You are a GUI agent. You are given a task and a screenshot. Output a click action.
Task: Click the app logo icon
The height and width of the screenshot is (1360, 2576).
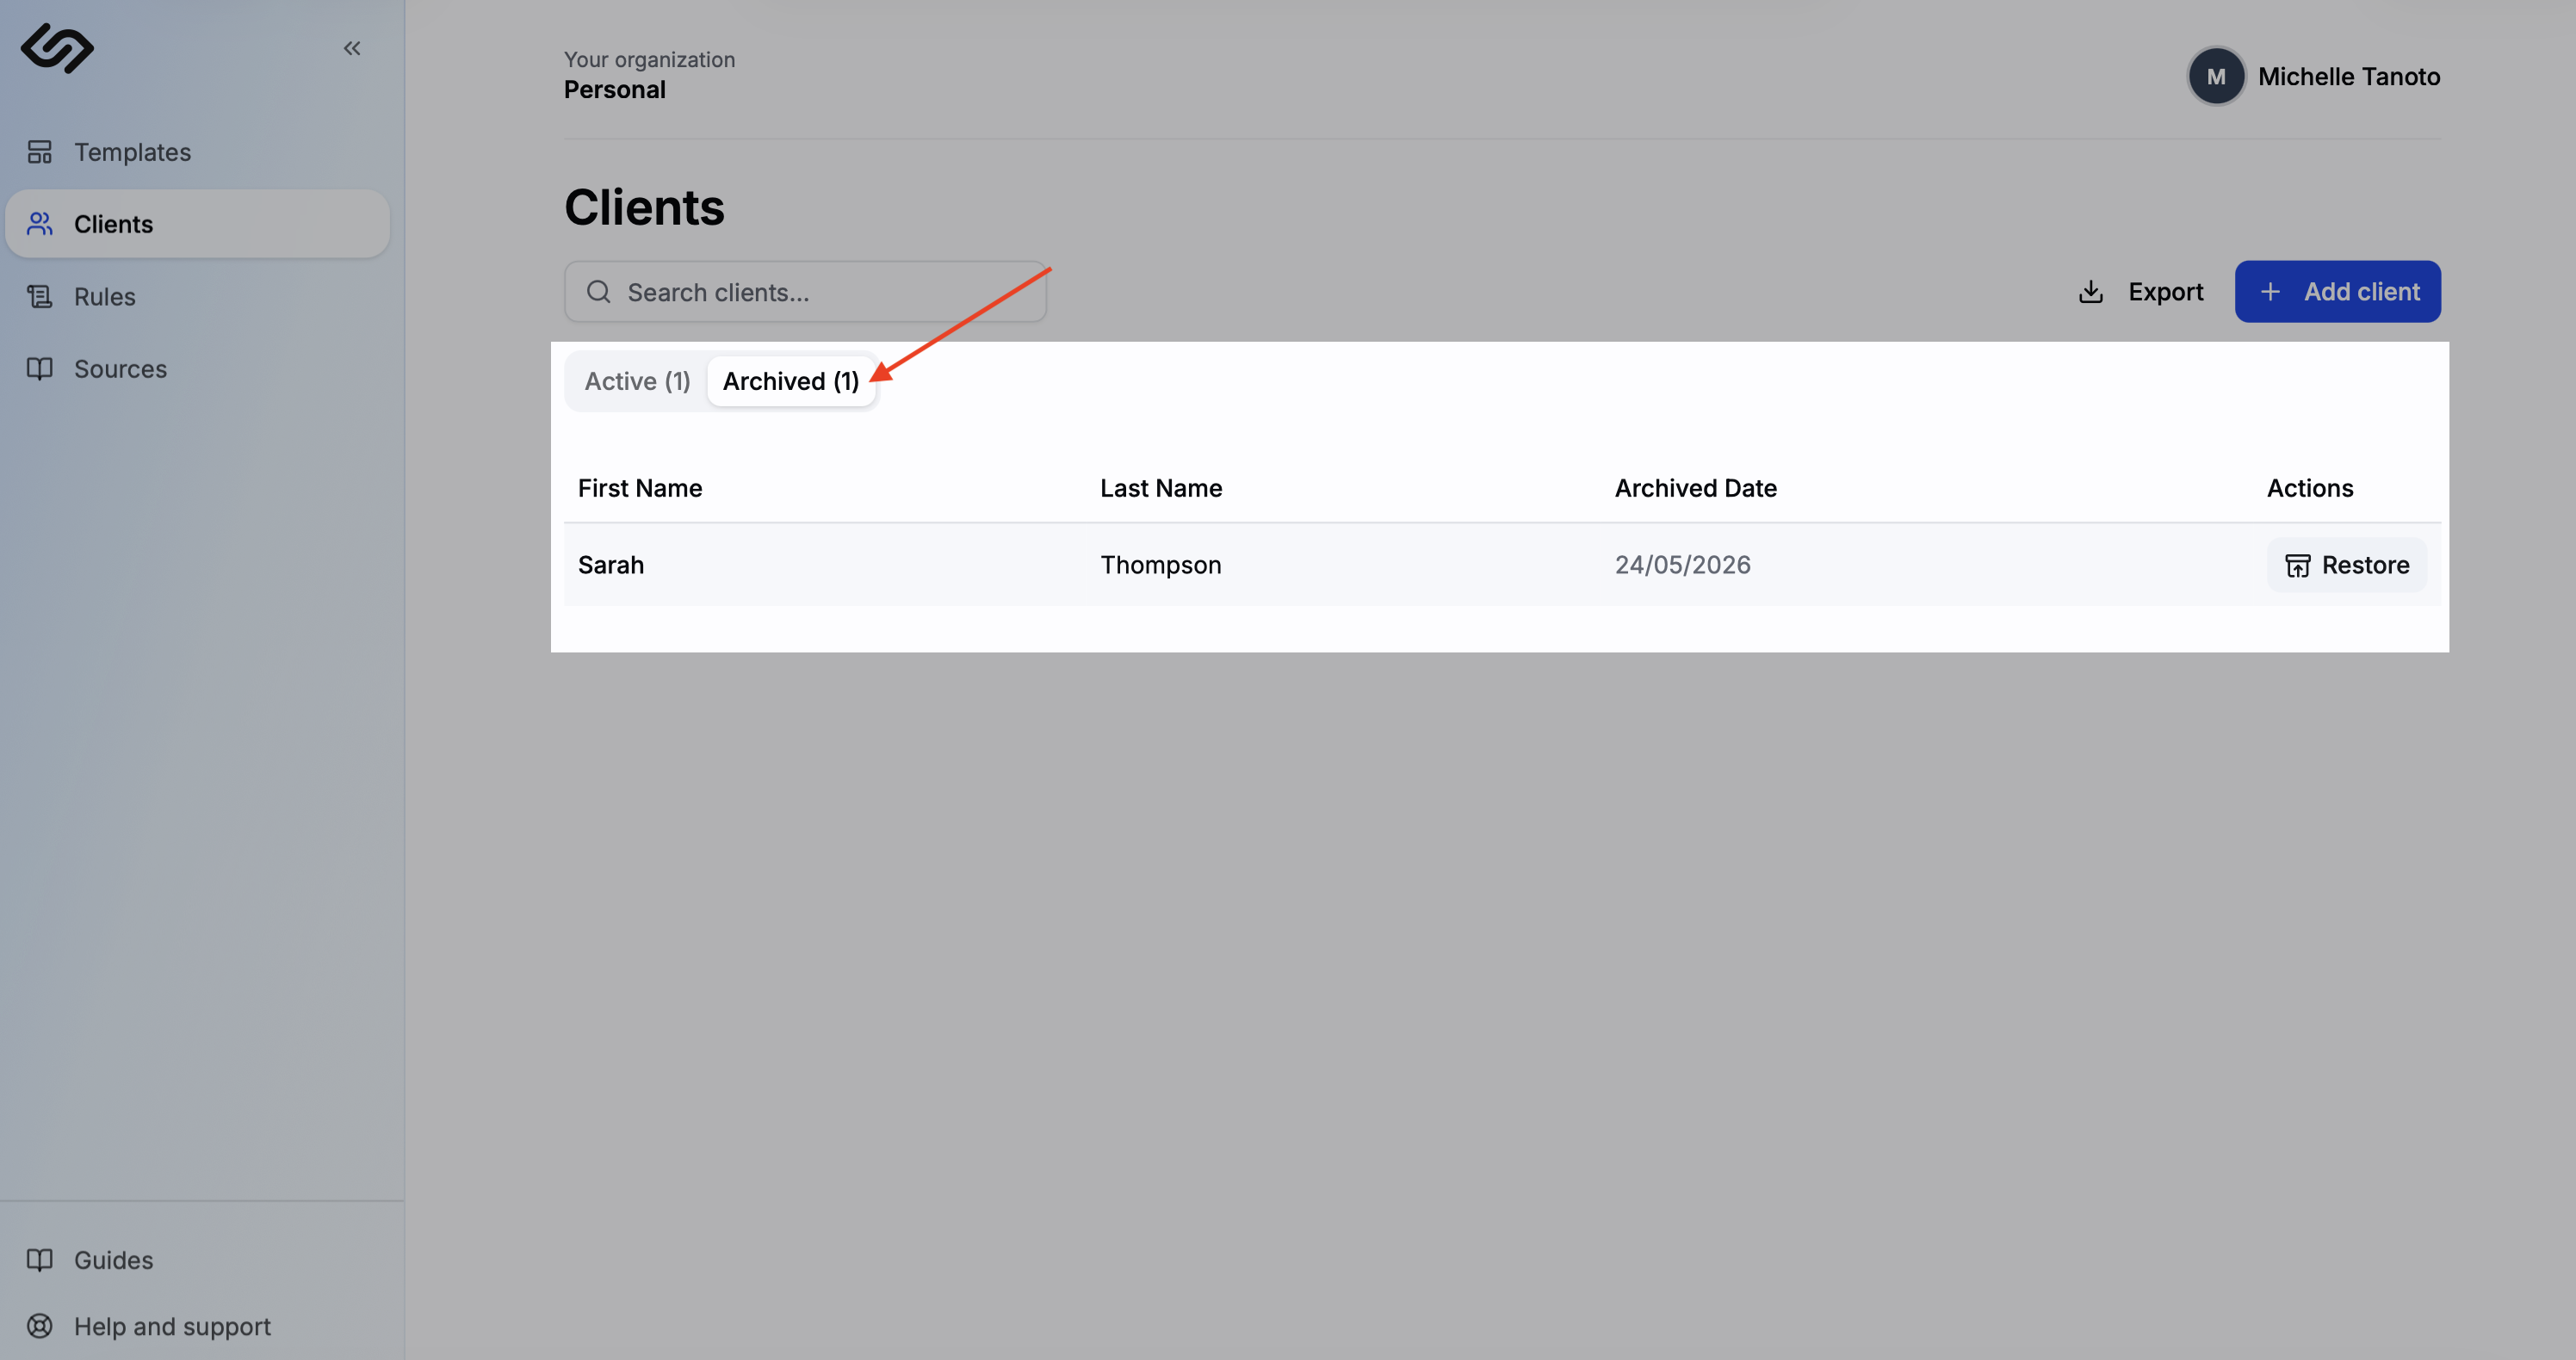[57, 48]
